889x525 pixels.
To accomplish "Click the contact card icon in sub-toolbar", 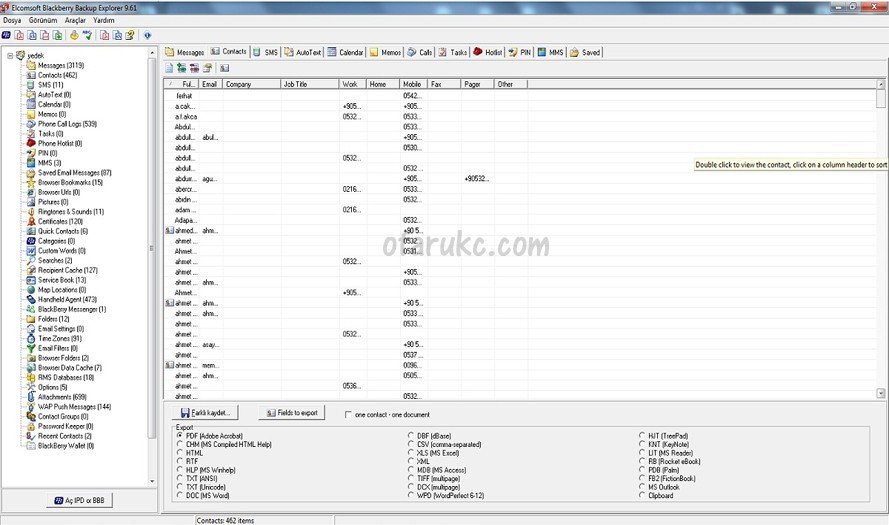I will [225, 68].
